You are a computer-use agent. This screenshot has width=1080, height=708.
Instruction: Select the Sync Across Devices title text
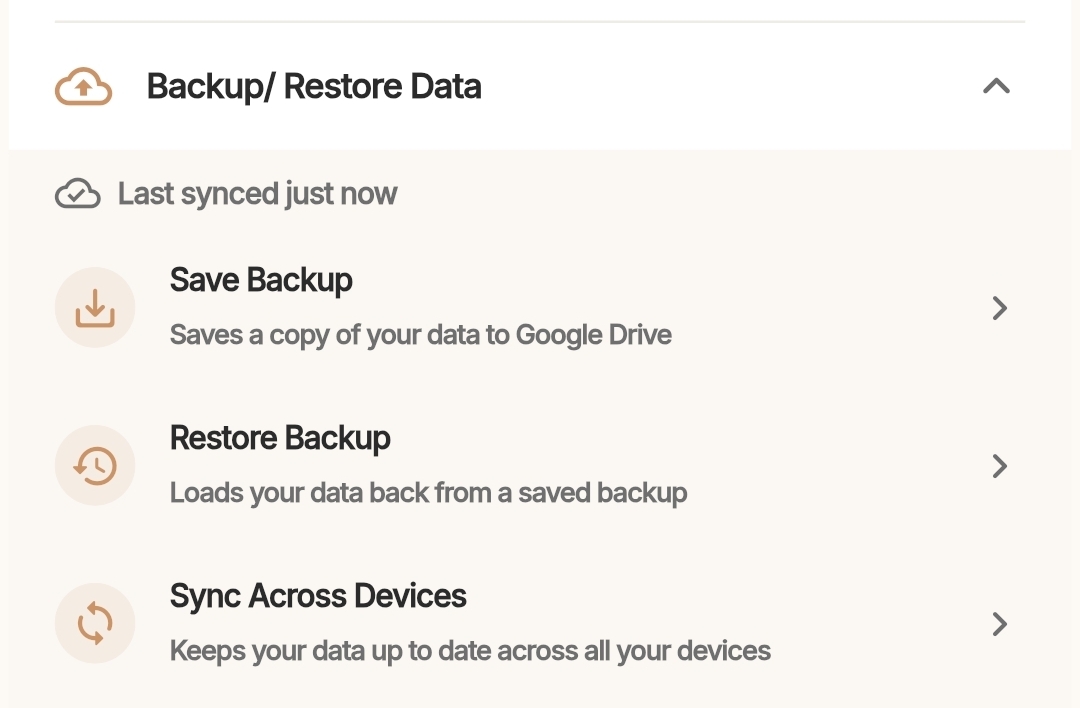[318, 596]
